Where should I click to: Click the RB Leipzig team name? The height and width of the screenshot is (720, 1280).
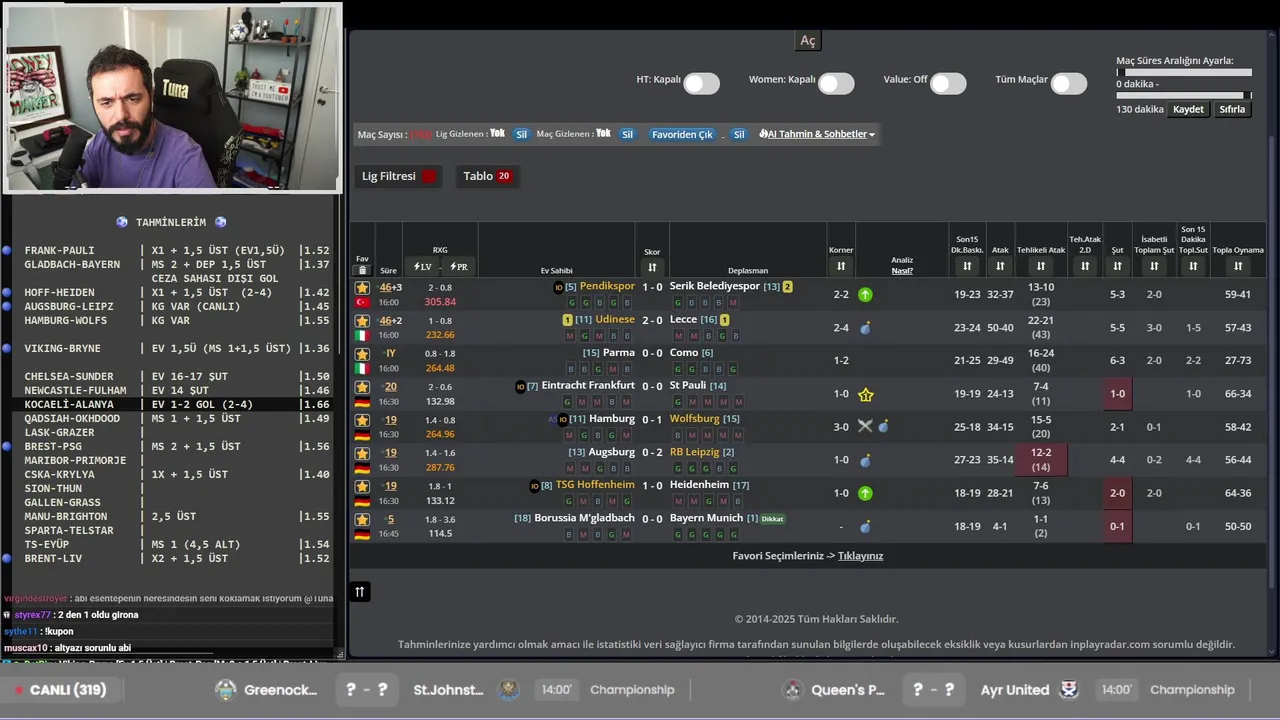pos(694,452)
